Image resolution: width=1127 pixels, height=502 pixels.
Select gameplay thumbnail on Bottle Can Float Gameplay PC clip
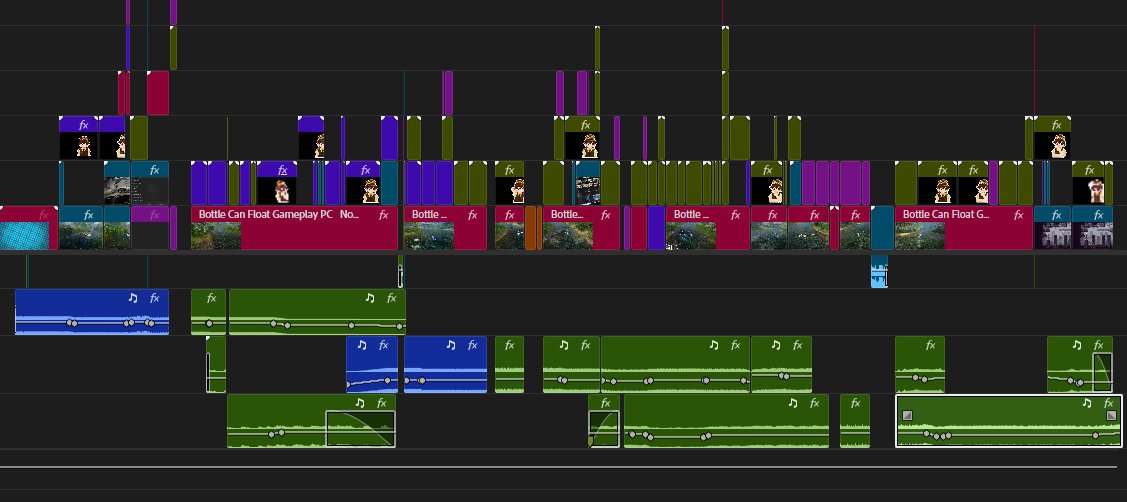coord(216,235)
